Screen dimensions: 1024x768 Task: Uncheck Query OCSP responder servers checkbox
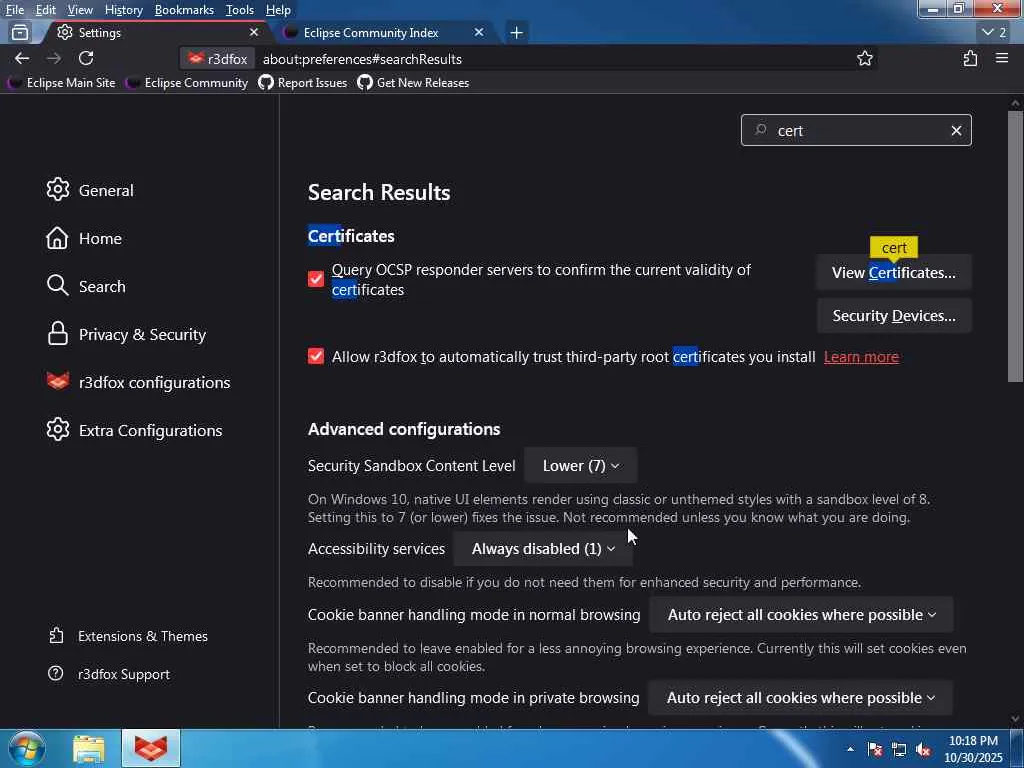click(316, 279)
